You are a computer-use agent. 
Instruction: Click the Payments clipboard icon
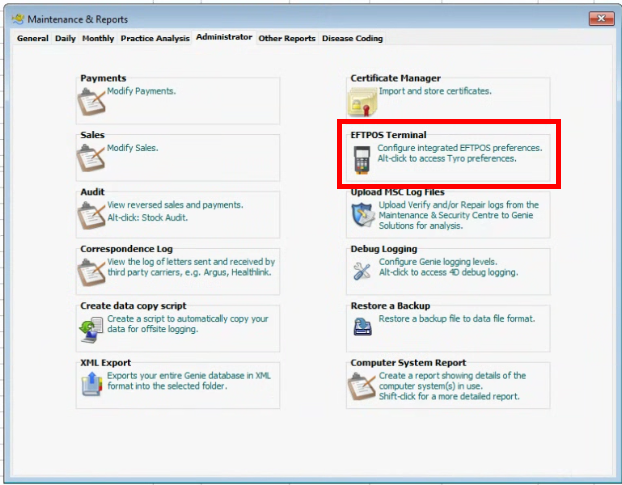tap(91, 101)
